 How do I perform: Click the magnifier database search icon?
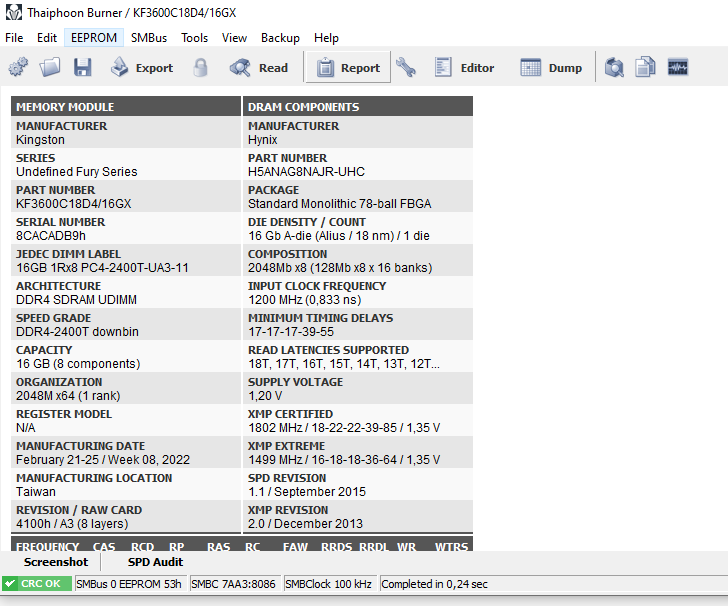click(614, 67)
